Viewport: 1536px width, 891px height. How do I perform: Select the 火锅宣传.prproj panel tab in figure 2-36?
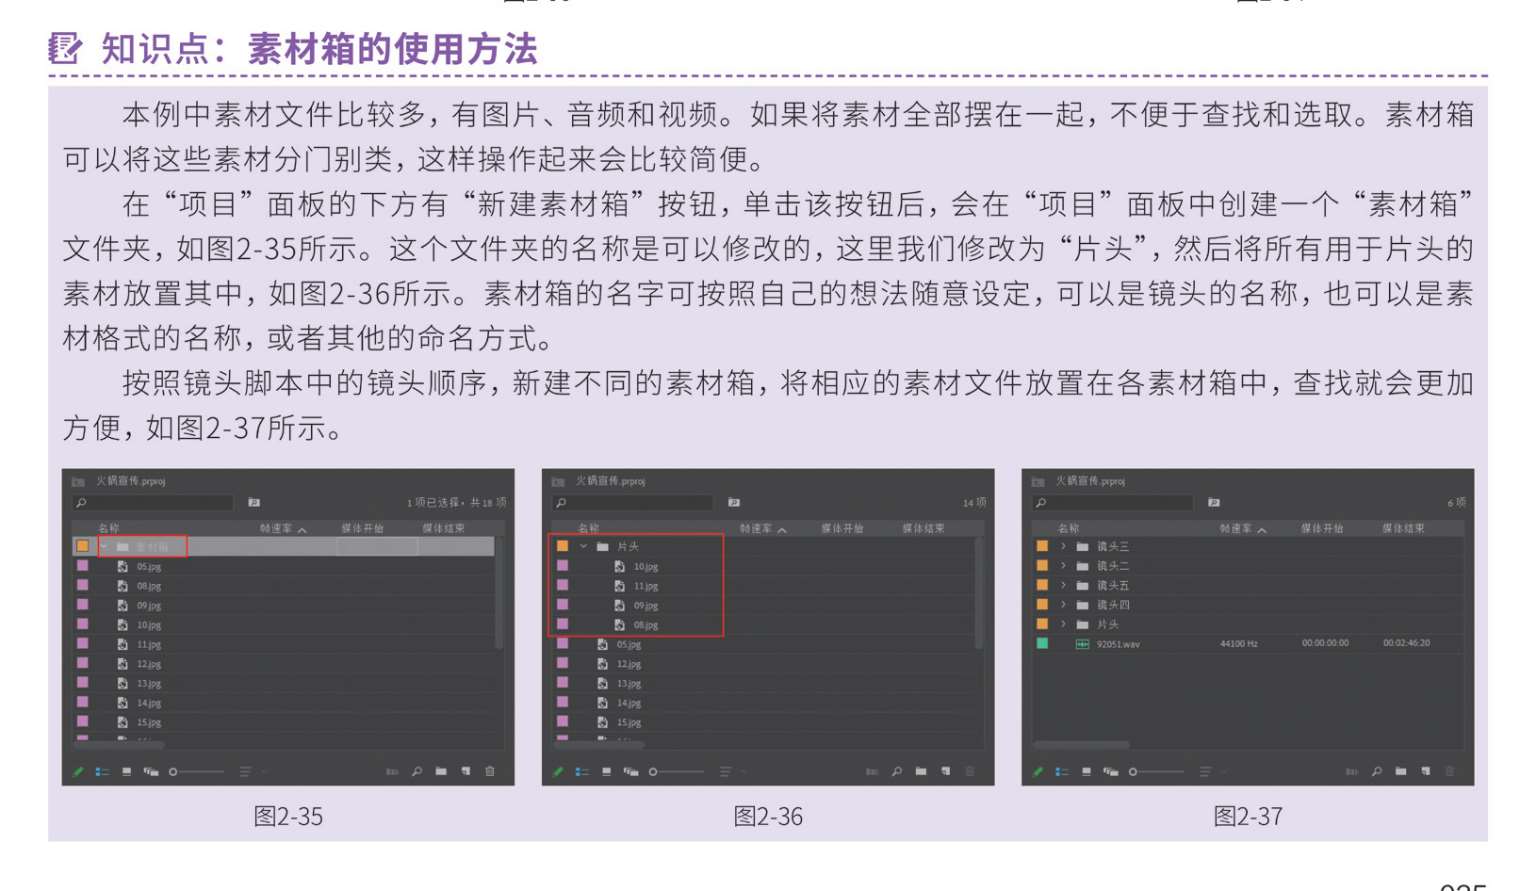tap(611, 482)
